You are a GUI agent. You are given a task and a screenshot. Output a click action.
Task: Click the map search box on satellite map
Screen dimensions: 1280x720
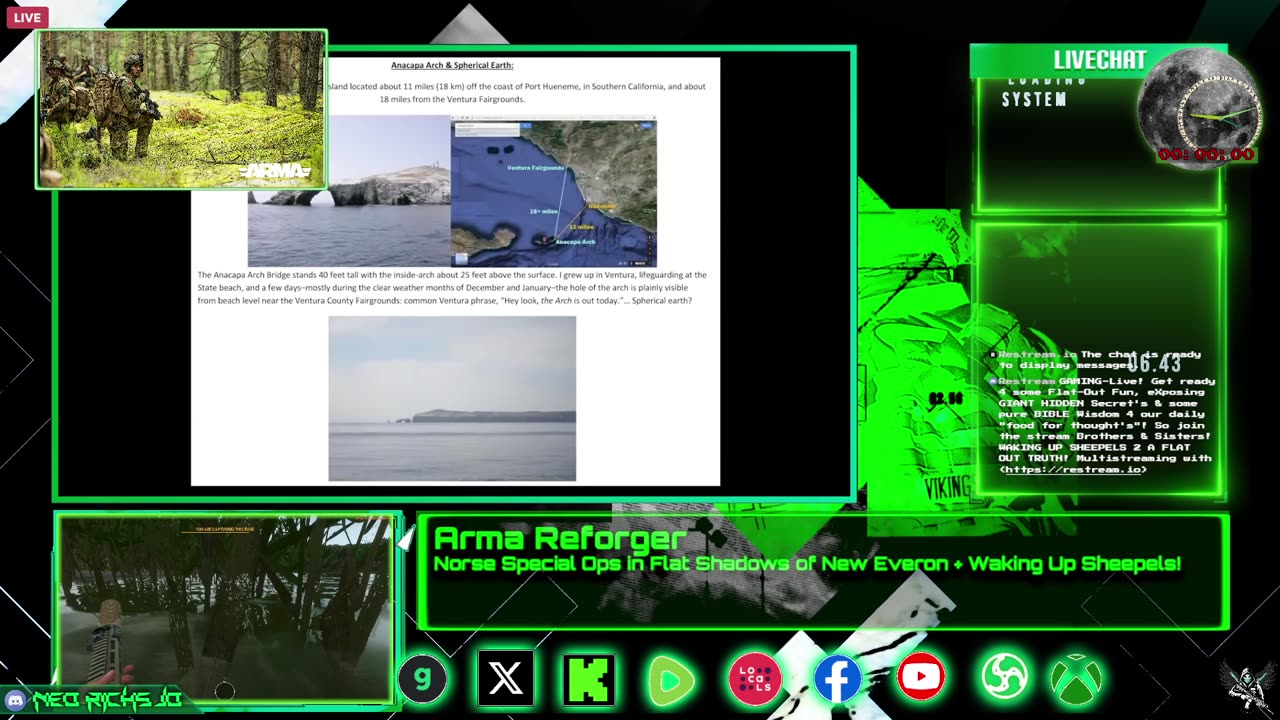[486, 128]
